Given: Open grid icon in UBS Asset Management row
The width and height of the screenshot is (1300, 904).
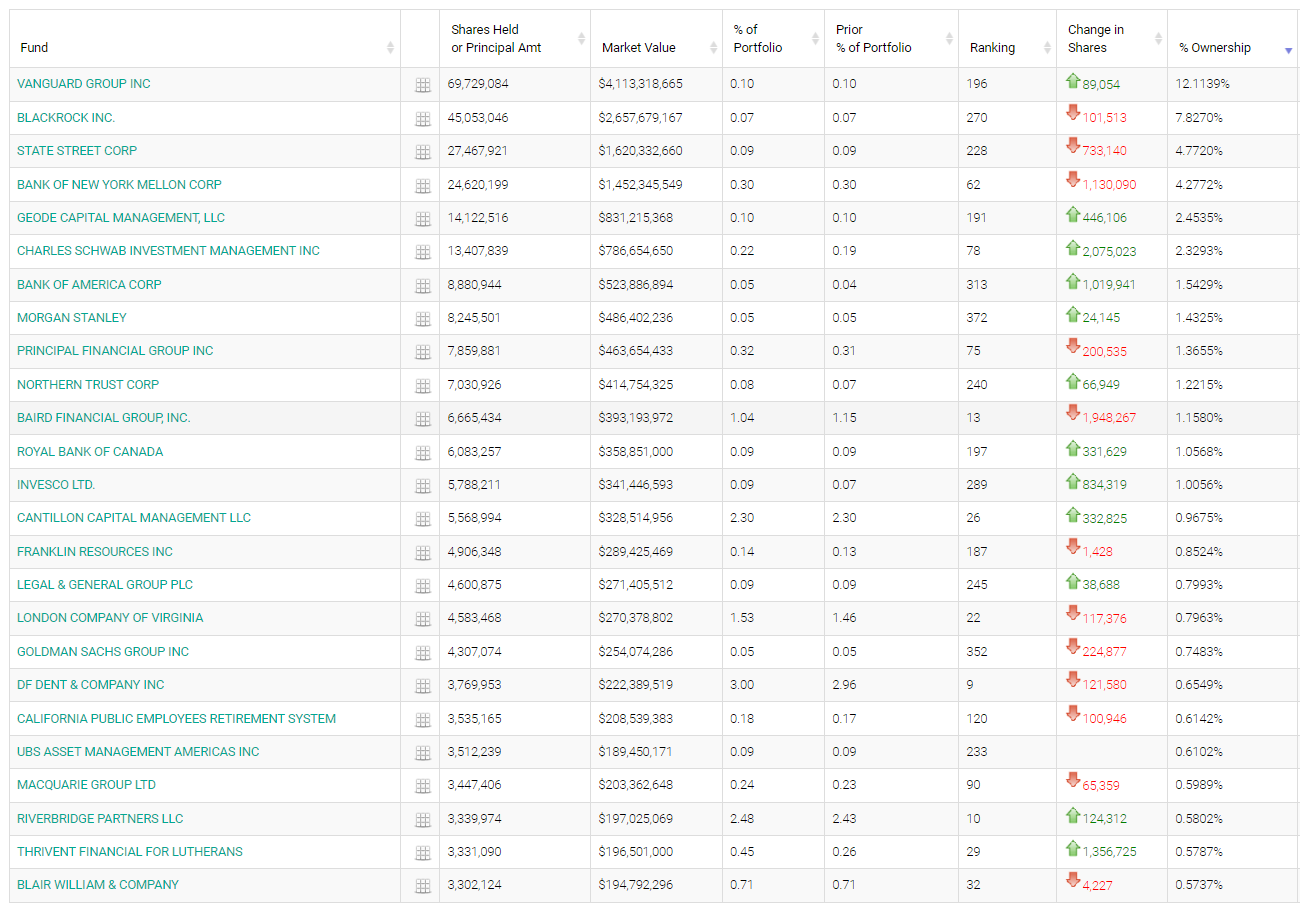Looking at the screenshot, I should coord(423,753).
